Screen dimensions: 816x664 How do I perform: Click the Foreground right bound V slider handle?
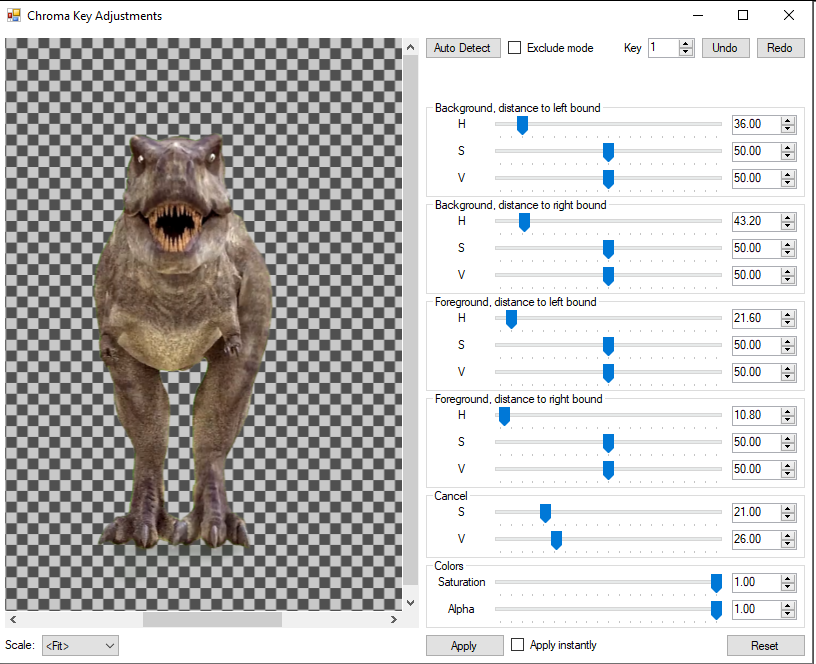coord(608,470)
